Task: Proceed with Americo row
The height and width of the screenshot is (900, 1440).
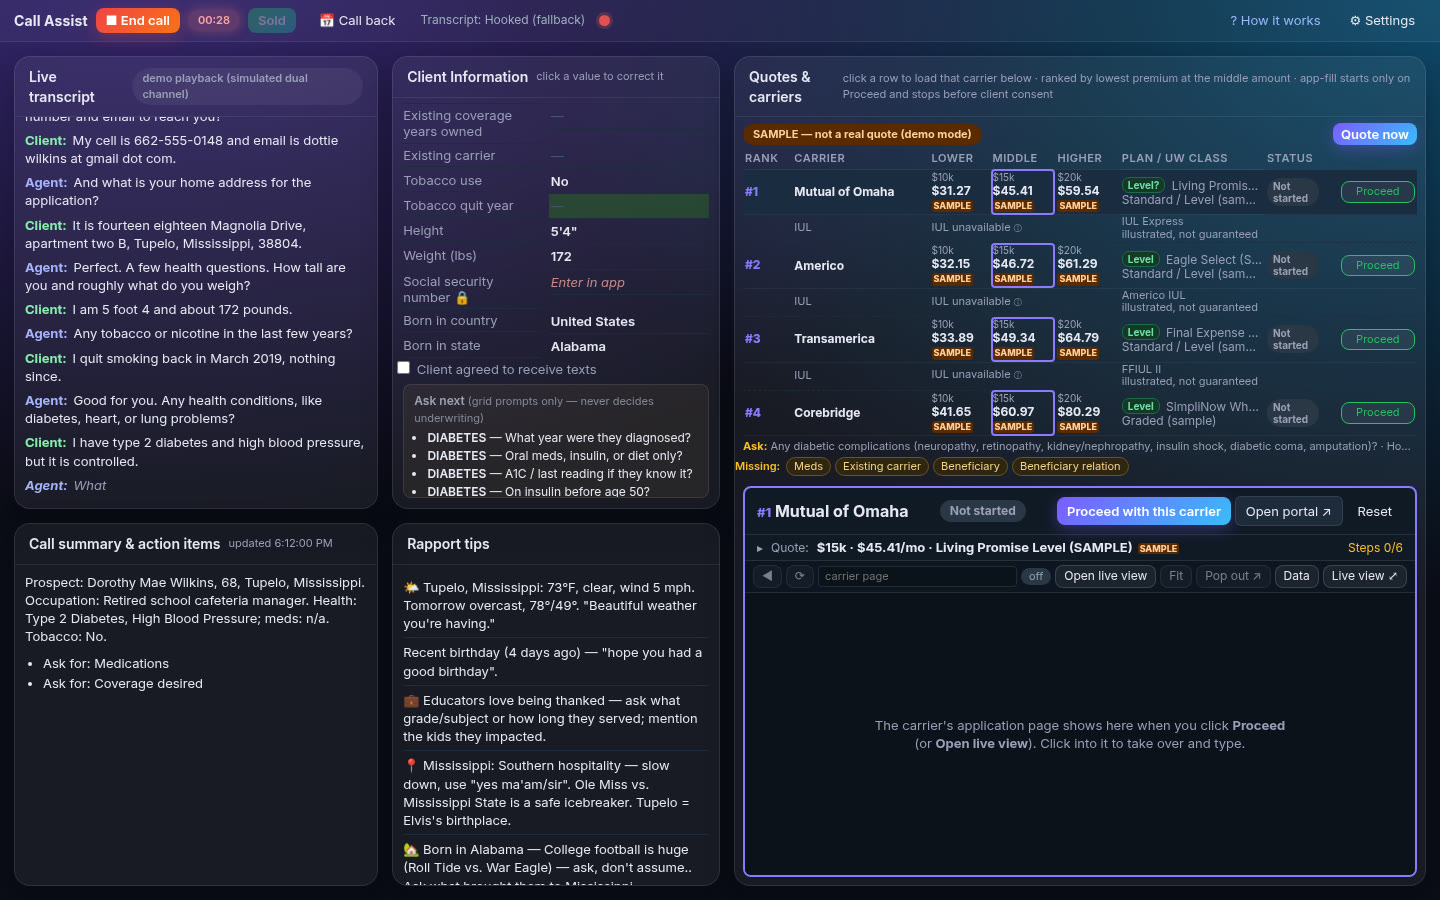Action: point(1377,266)
